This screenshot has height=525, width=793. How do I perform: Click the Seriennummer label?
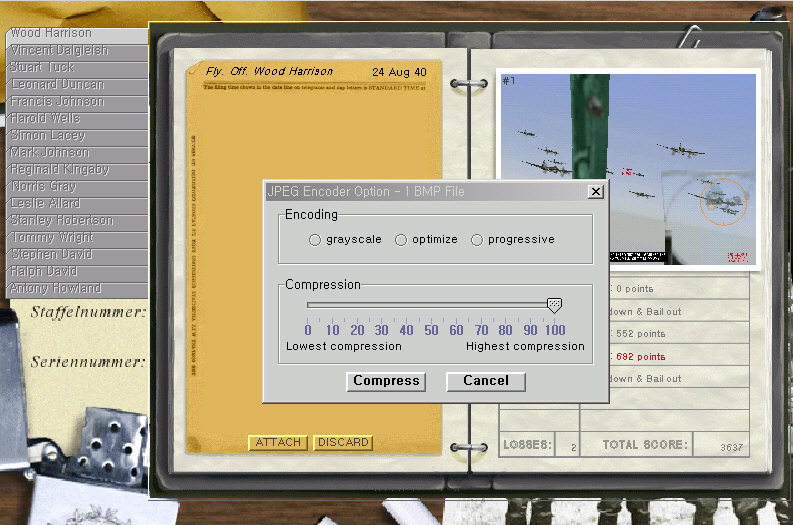click(x=88, y=362)
